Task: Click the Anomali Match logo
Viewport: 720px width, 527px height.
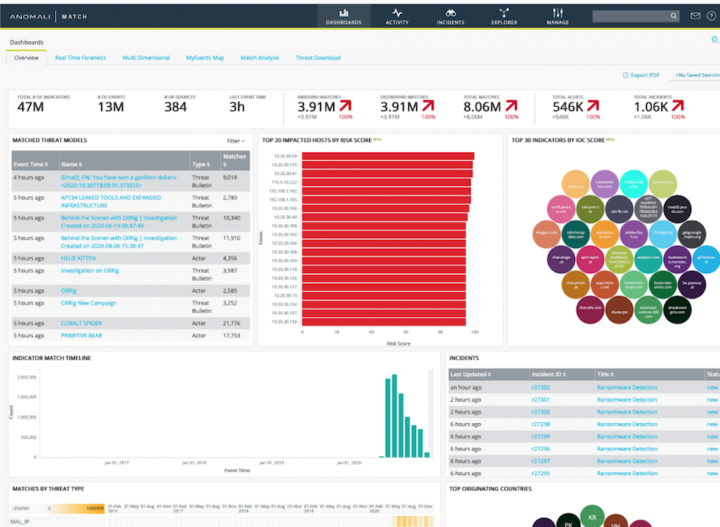Action: [48, 17]
